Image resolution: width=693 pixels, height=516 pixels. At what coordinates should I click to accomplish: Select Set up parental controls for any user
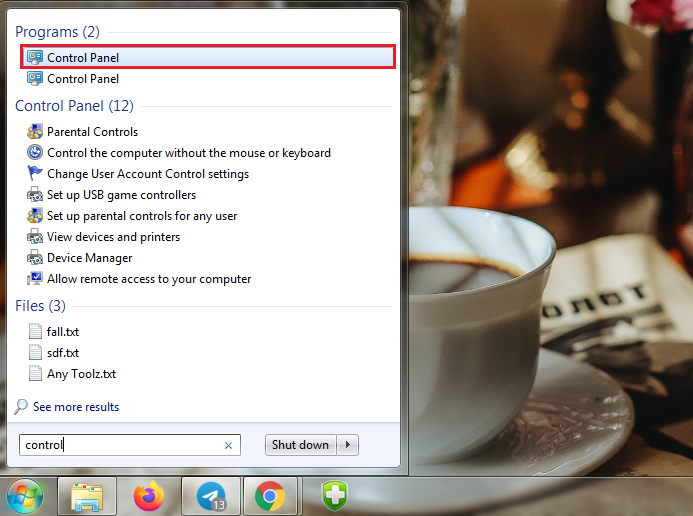pyautogui.click(x=141, y=216)
